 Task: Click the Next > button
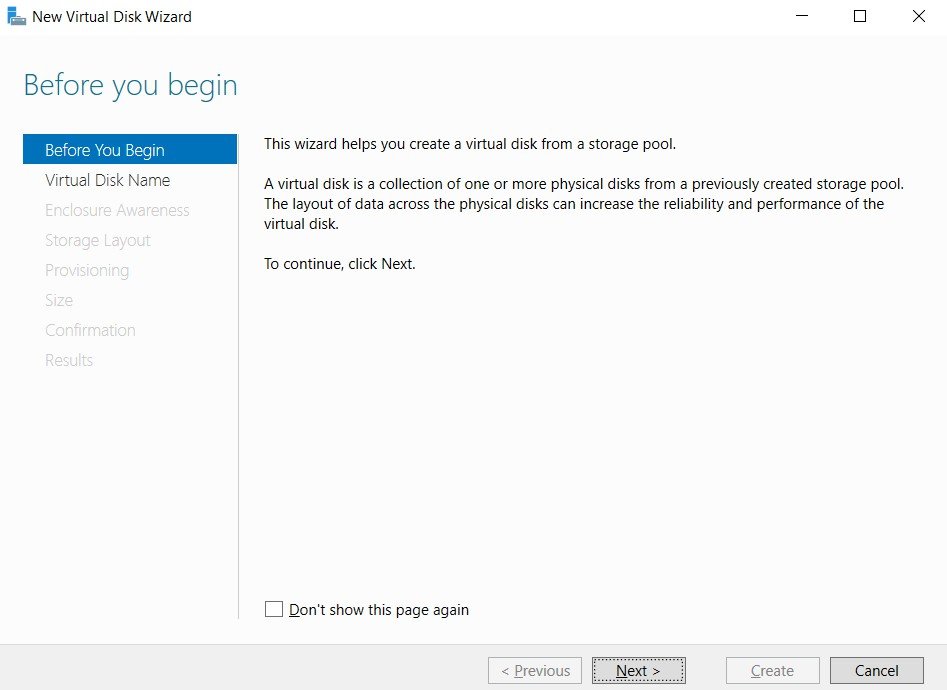point(638,671)
